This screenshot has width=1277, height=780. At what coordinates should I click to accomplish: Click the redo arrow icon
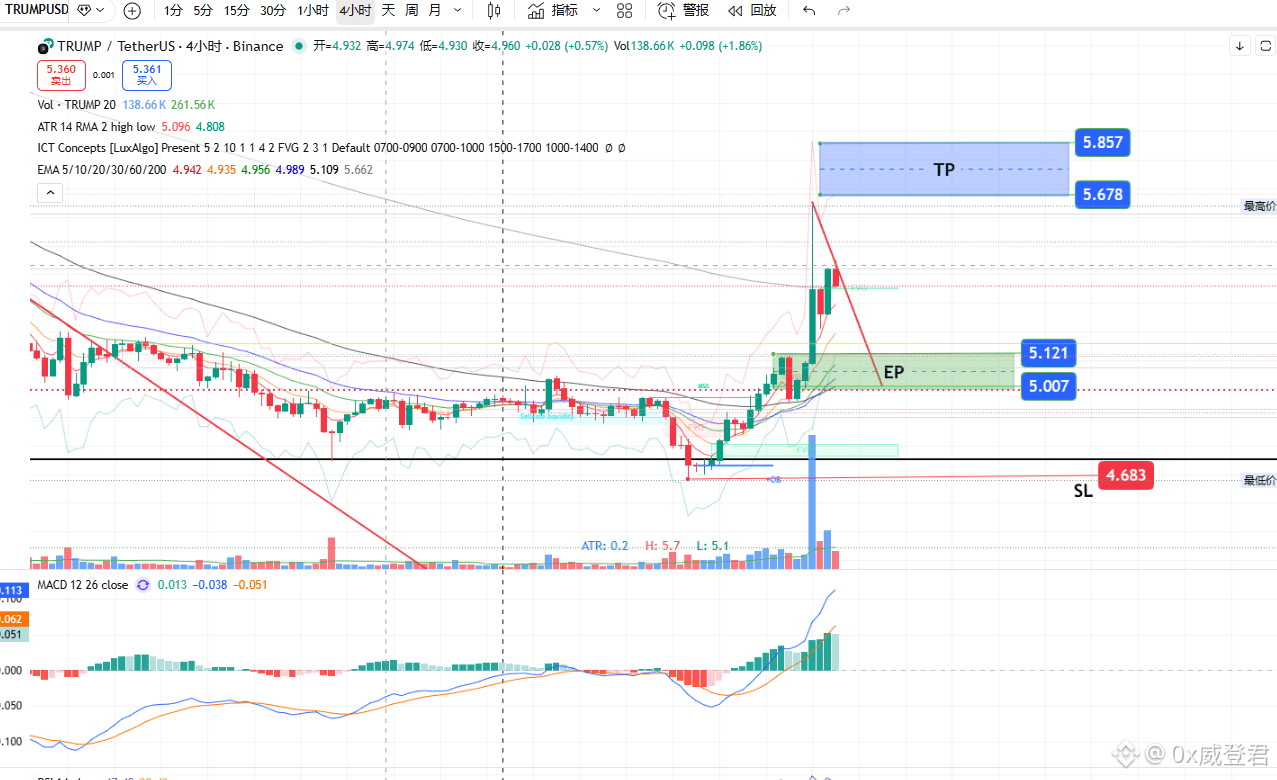(x=844, y=11)
